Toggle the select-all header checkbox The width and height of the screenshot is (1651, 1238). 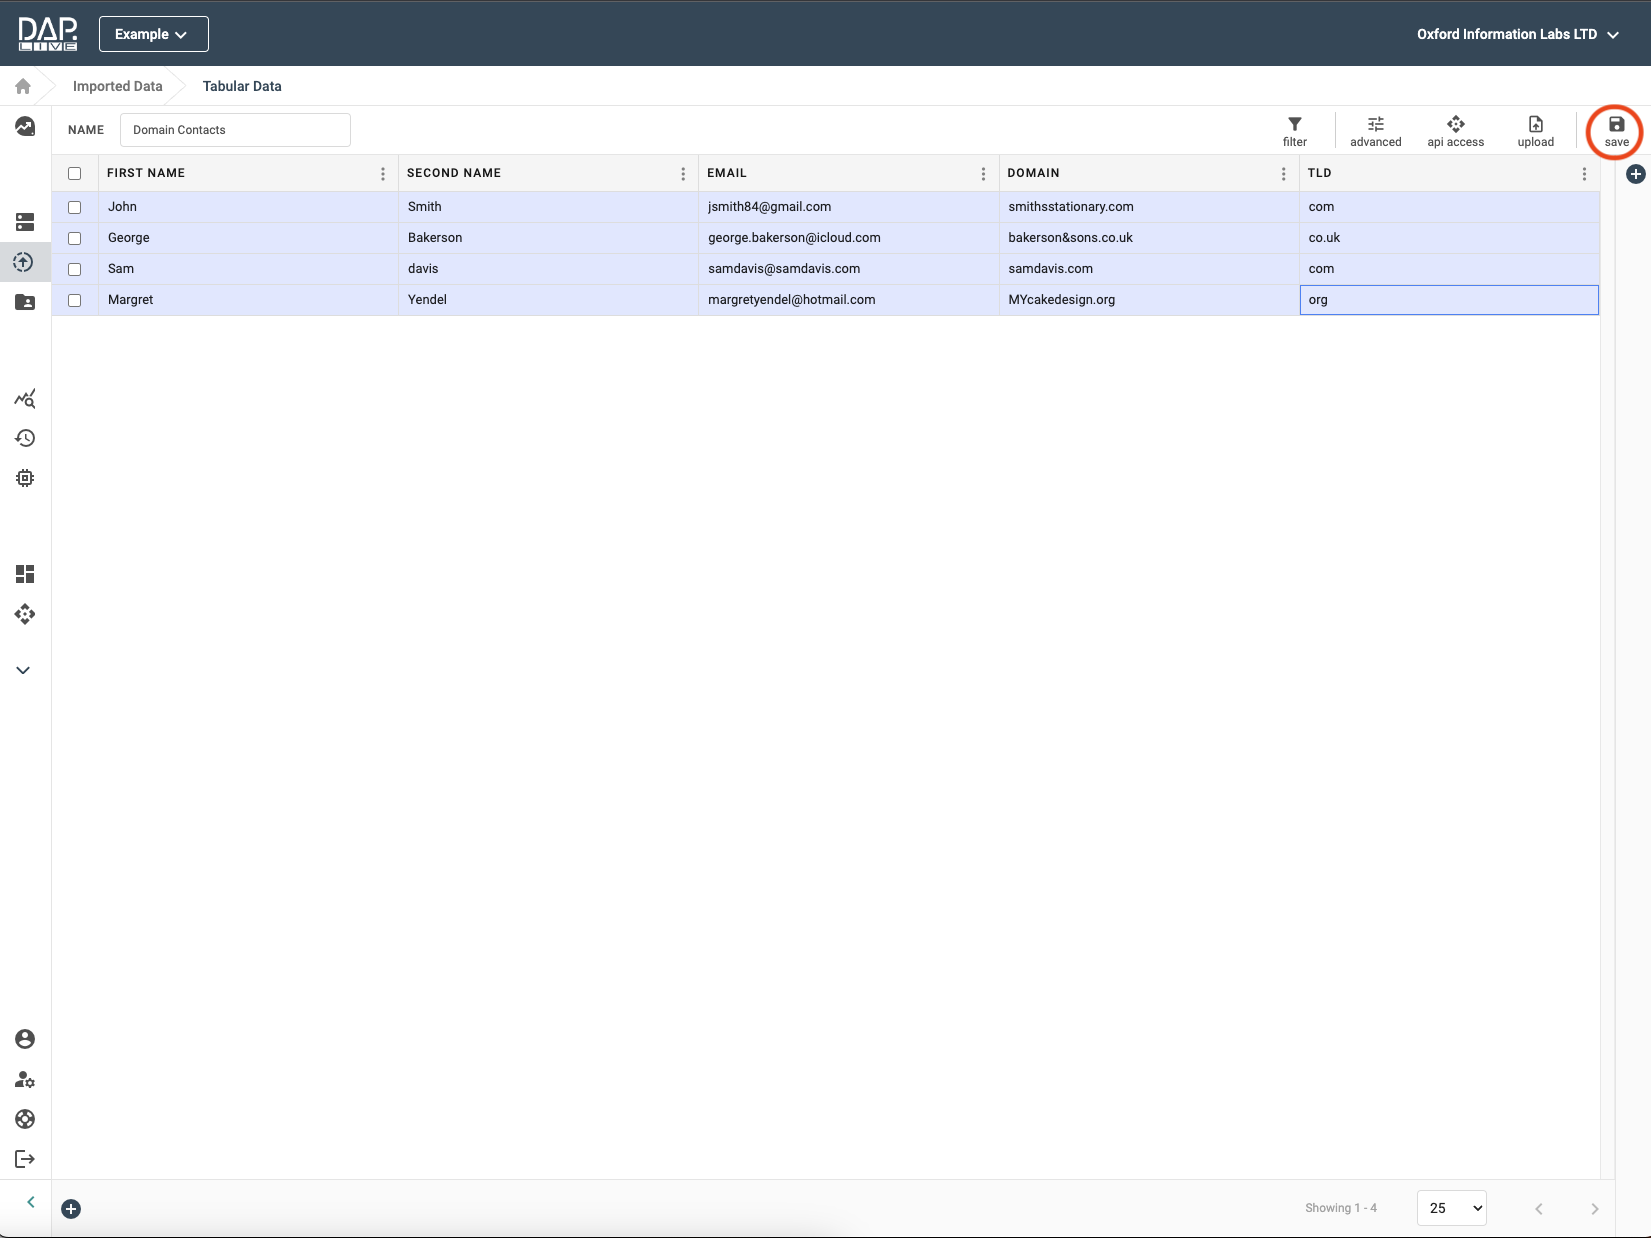click(x=75, y=173)
